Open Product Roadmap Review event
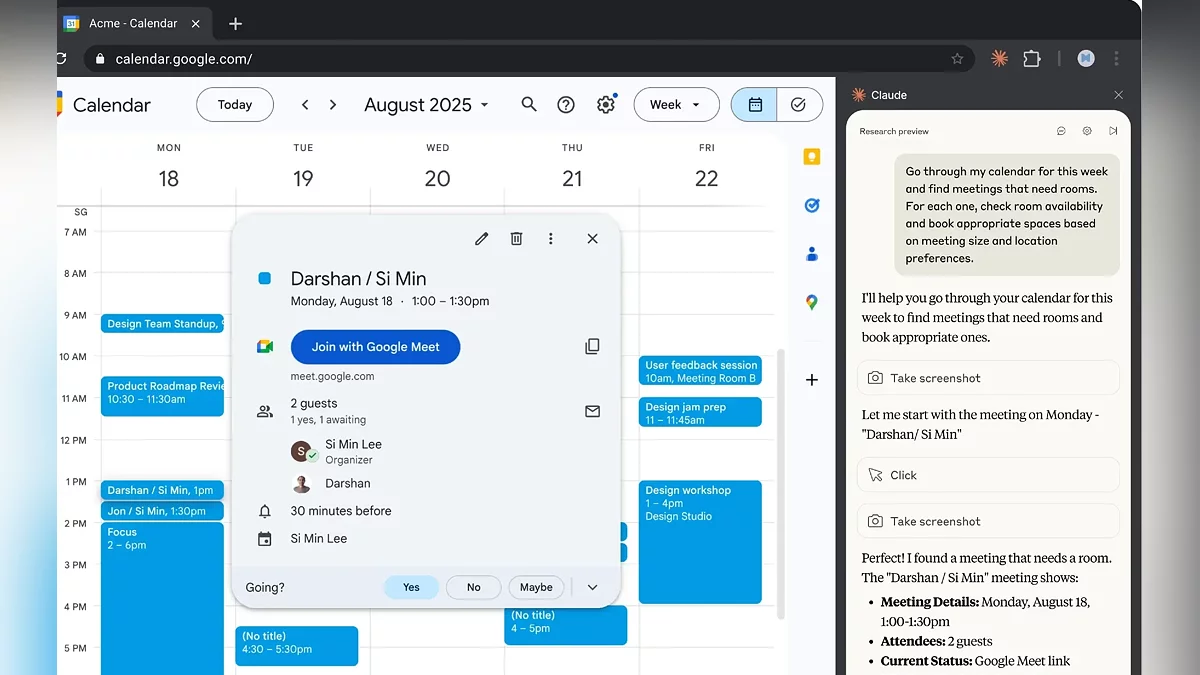1200x675 pixels. pyautogui.click(x=162, y=396)
